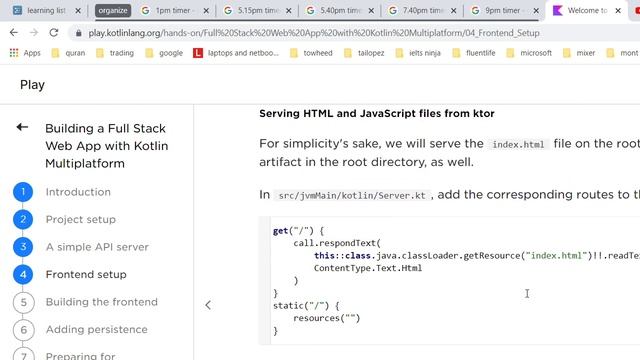Viewport: 640px width, 360px height.
Task: Select the Frontend setup step label
Action: tap(86, 275)
